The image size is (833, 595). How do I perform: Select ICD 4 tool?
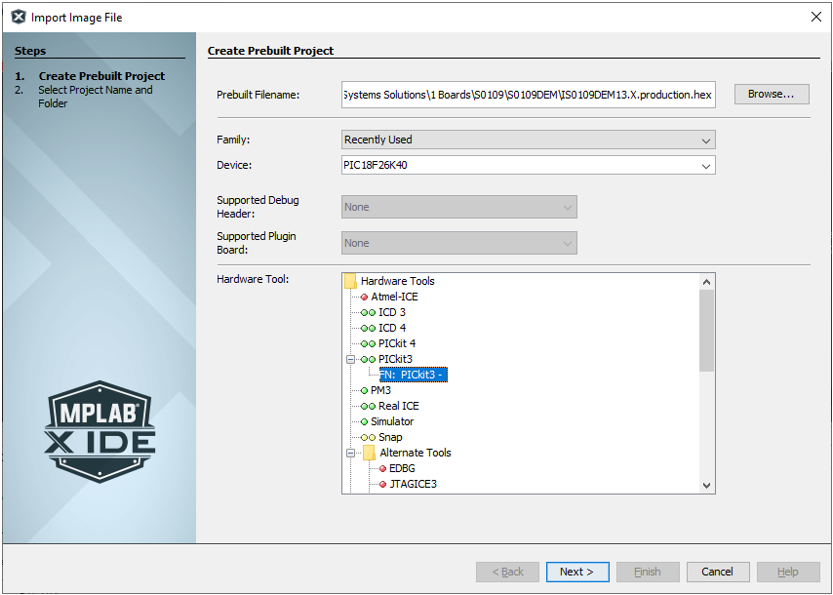click(x=392, y=328)
